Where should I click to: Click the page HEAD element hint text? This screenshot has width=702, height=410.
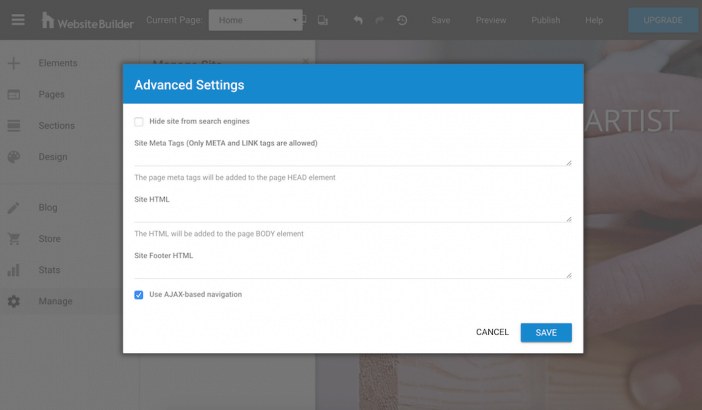[235, 178]
